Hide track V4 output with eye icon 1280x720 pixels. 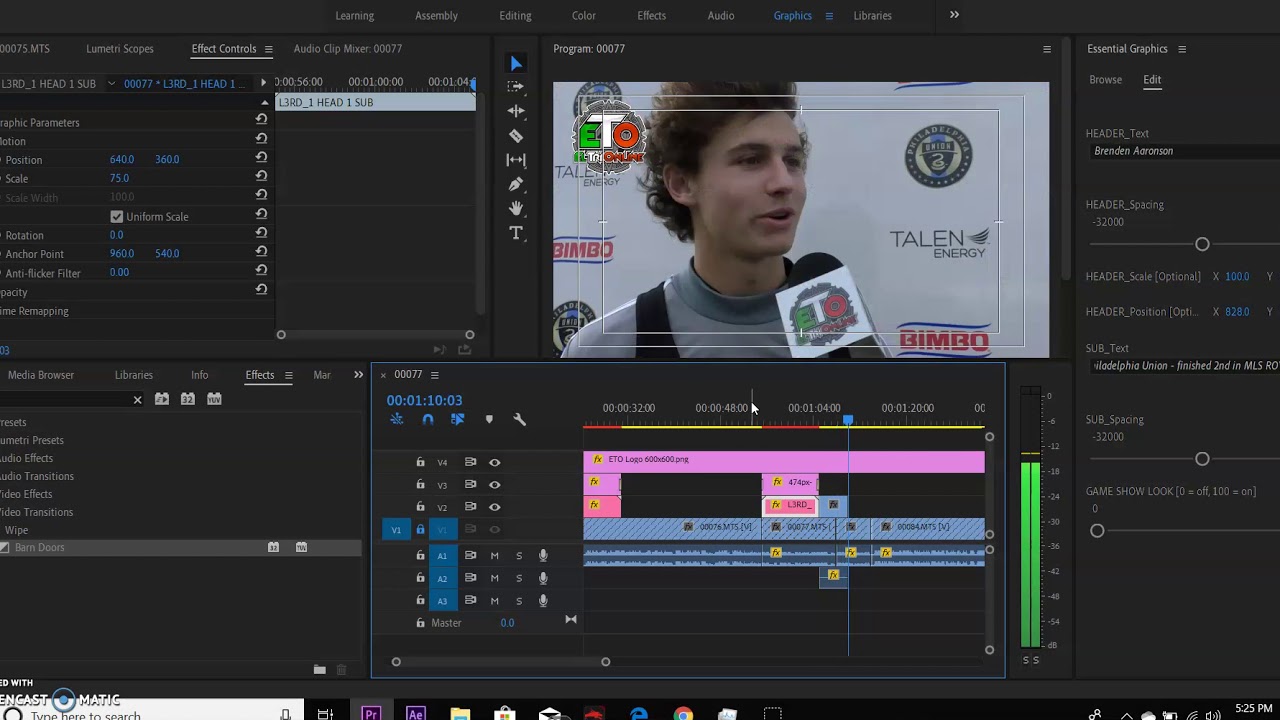click(494, 462)
